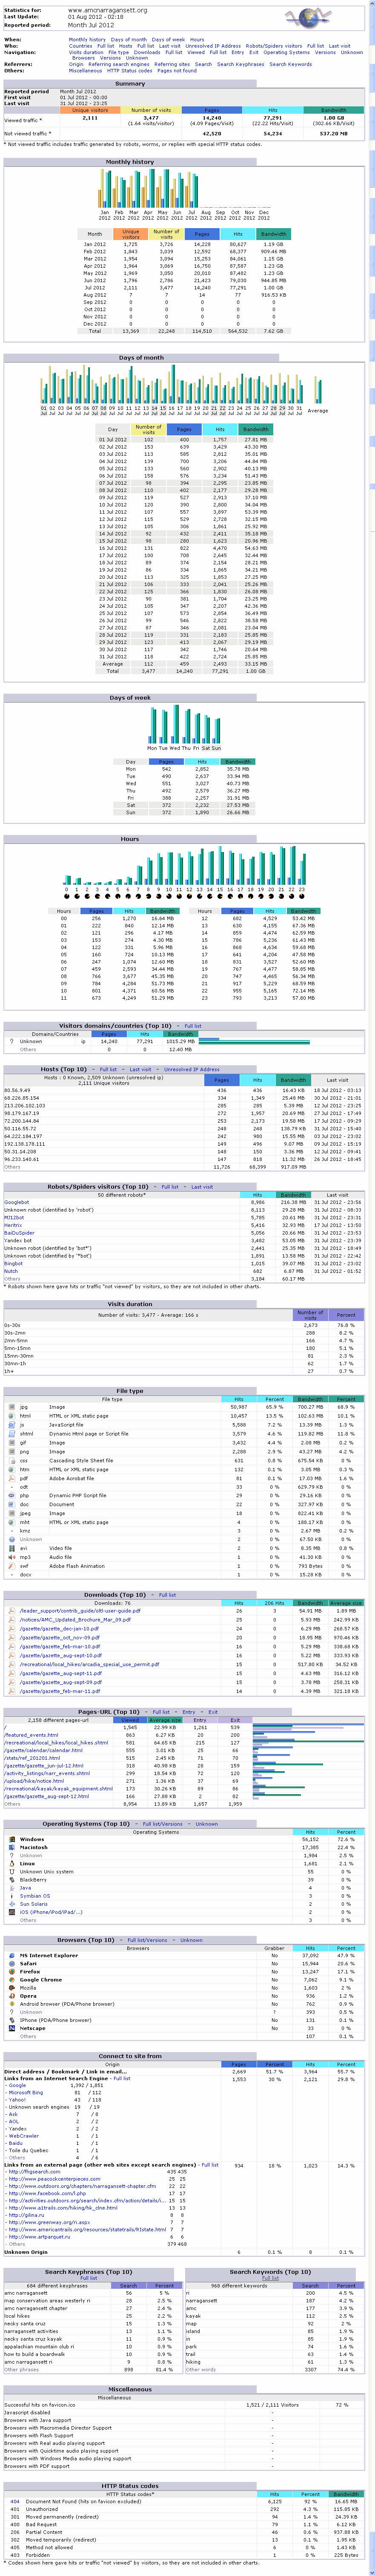The width and height of the screenshot is (375, 2576).
Task: Click the MS Internet Explorer browser icon
Action: click(12, 1955)
